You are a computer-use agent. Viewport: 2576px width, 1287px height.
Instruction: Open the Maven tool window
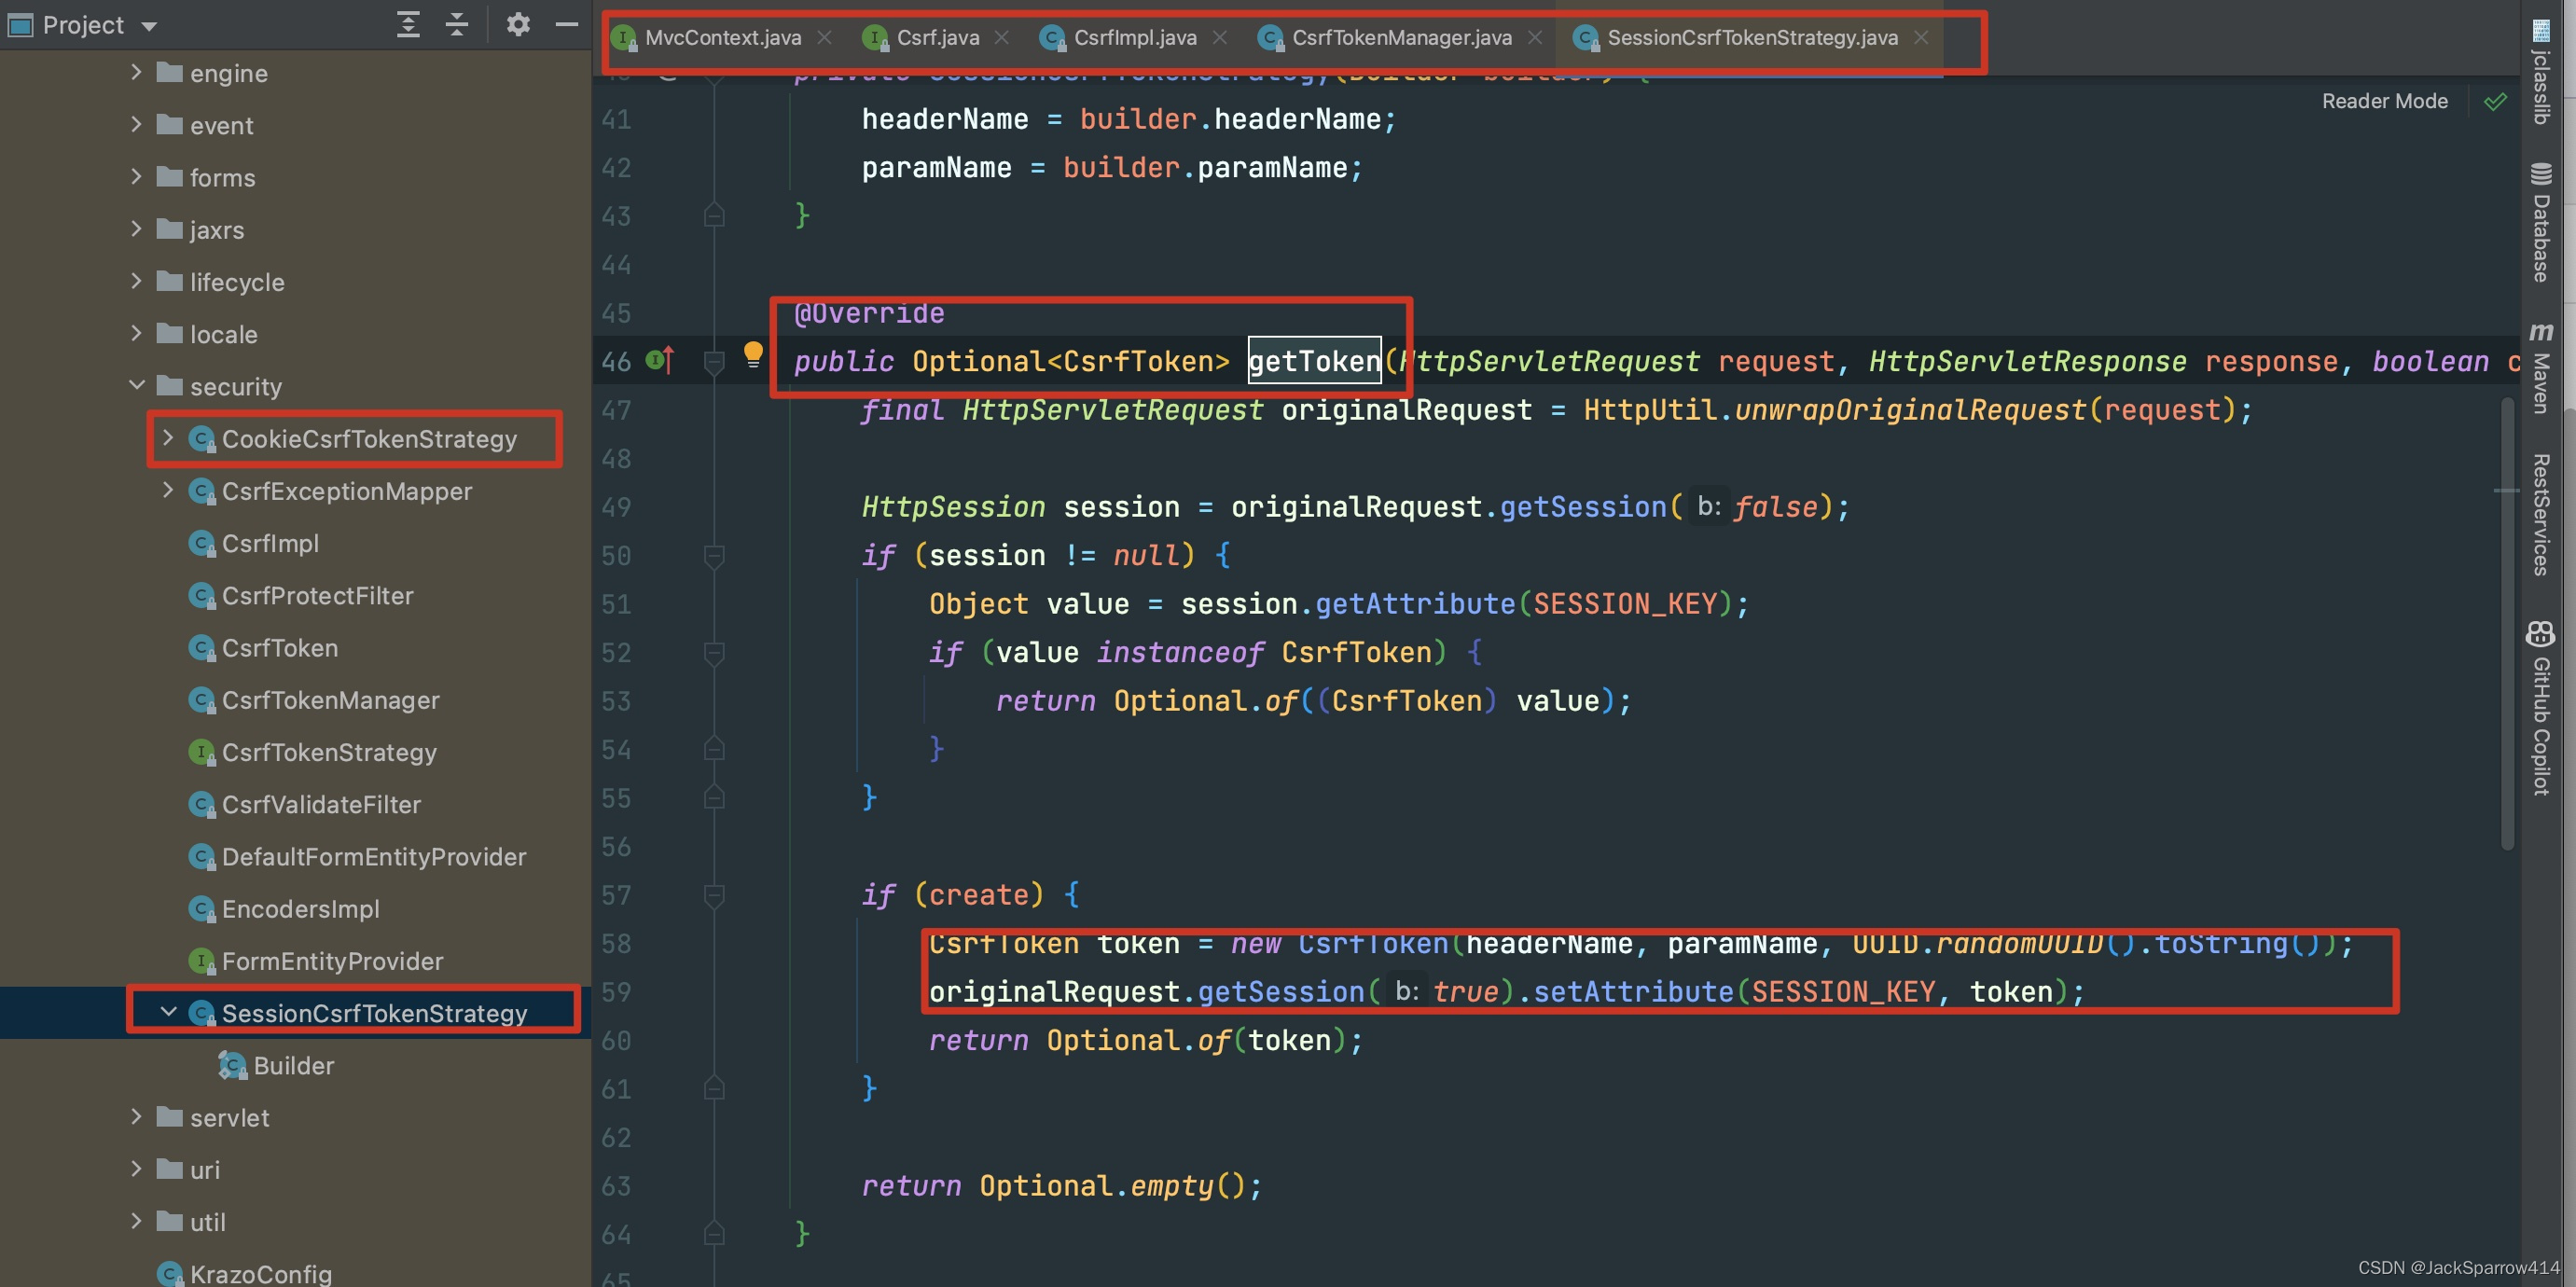2541,367
